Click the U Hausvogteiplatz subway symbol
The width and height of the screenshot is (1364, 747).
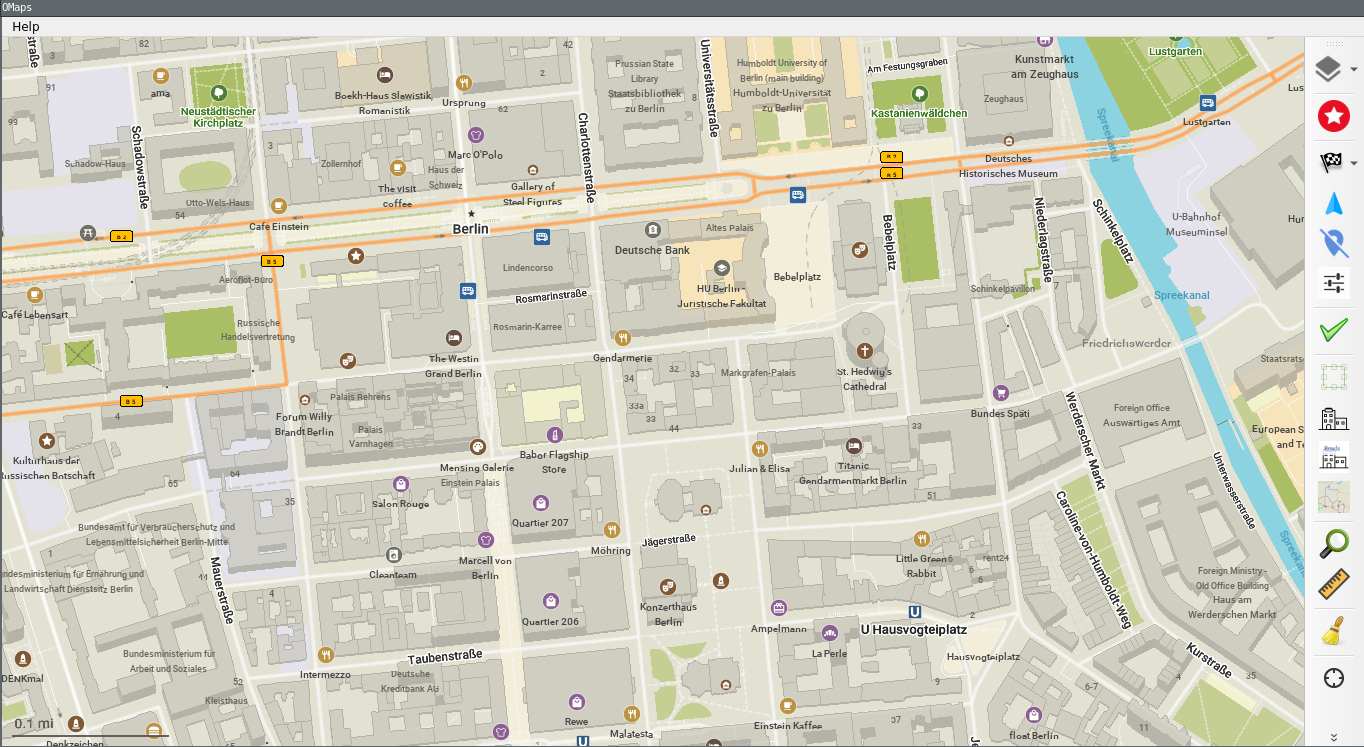pos(915,612)
